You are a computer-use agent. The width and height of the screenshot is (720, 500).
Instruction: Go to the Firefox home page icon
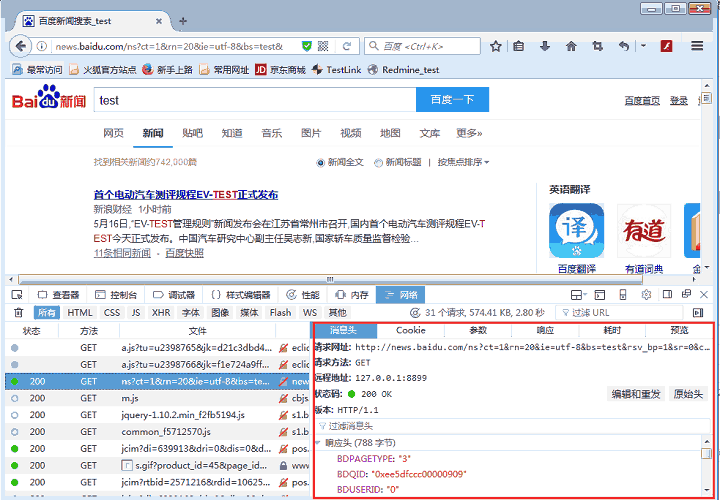tap(571, 46)
